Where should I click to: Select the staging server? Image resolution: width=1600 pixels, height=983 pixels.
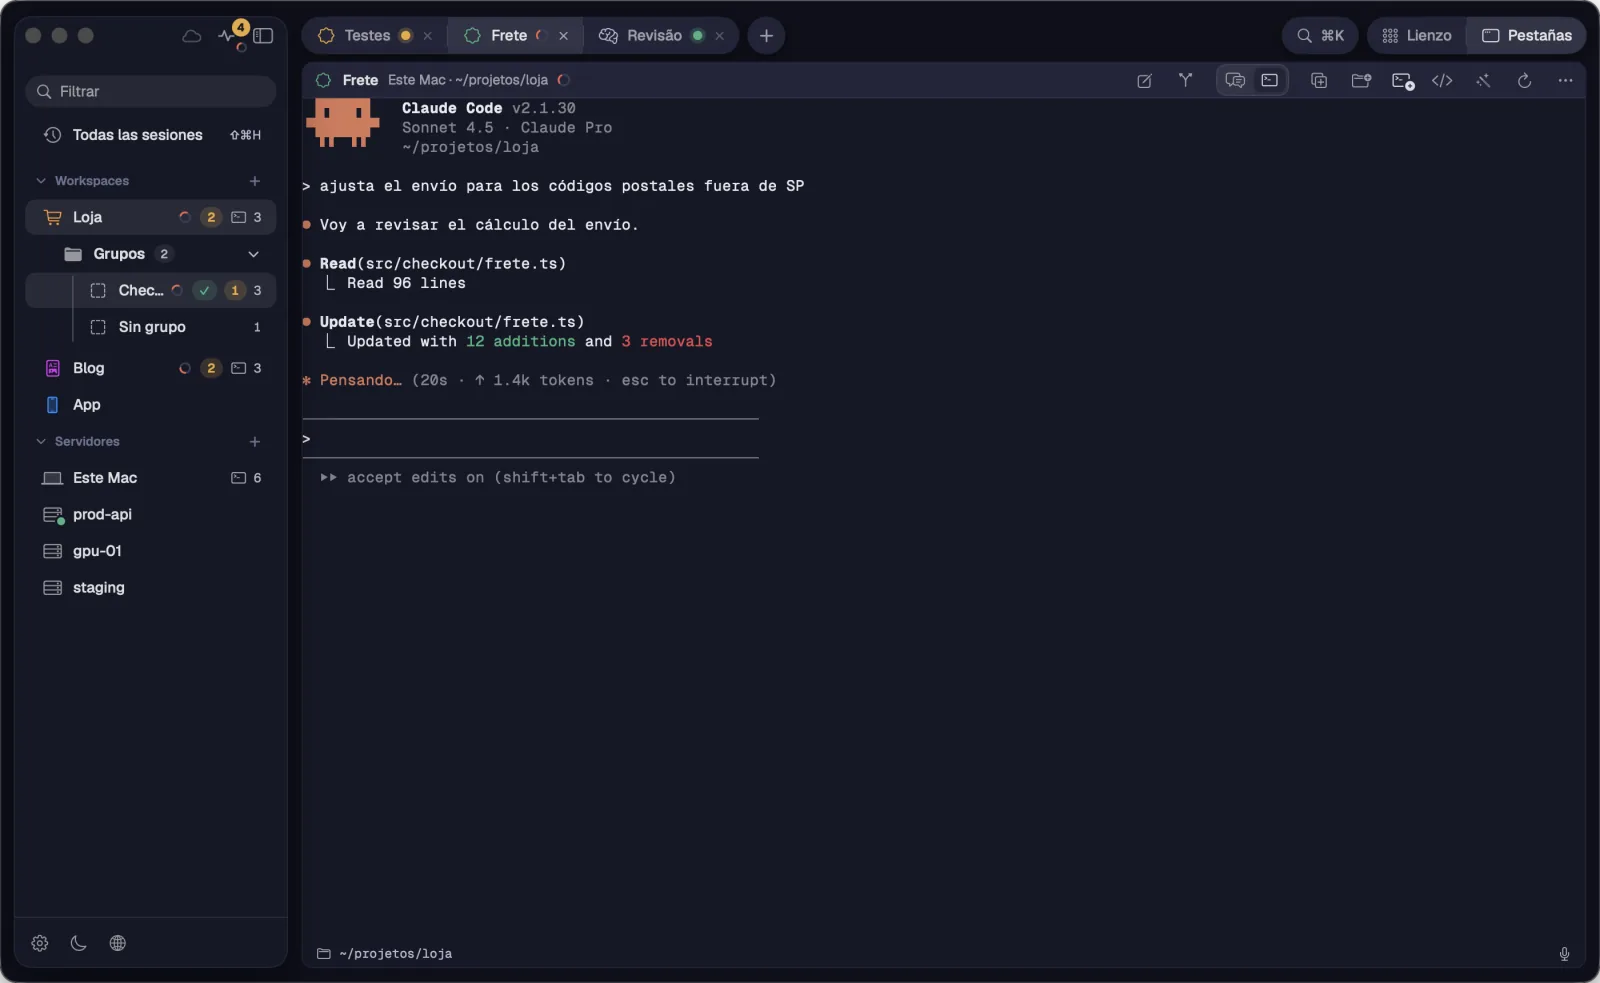pos(151,588)
